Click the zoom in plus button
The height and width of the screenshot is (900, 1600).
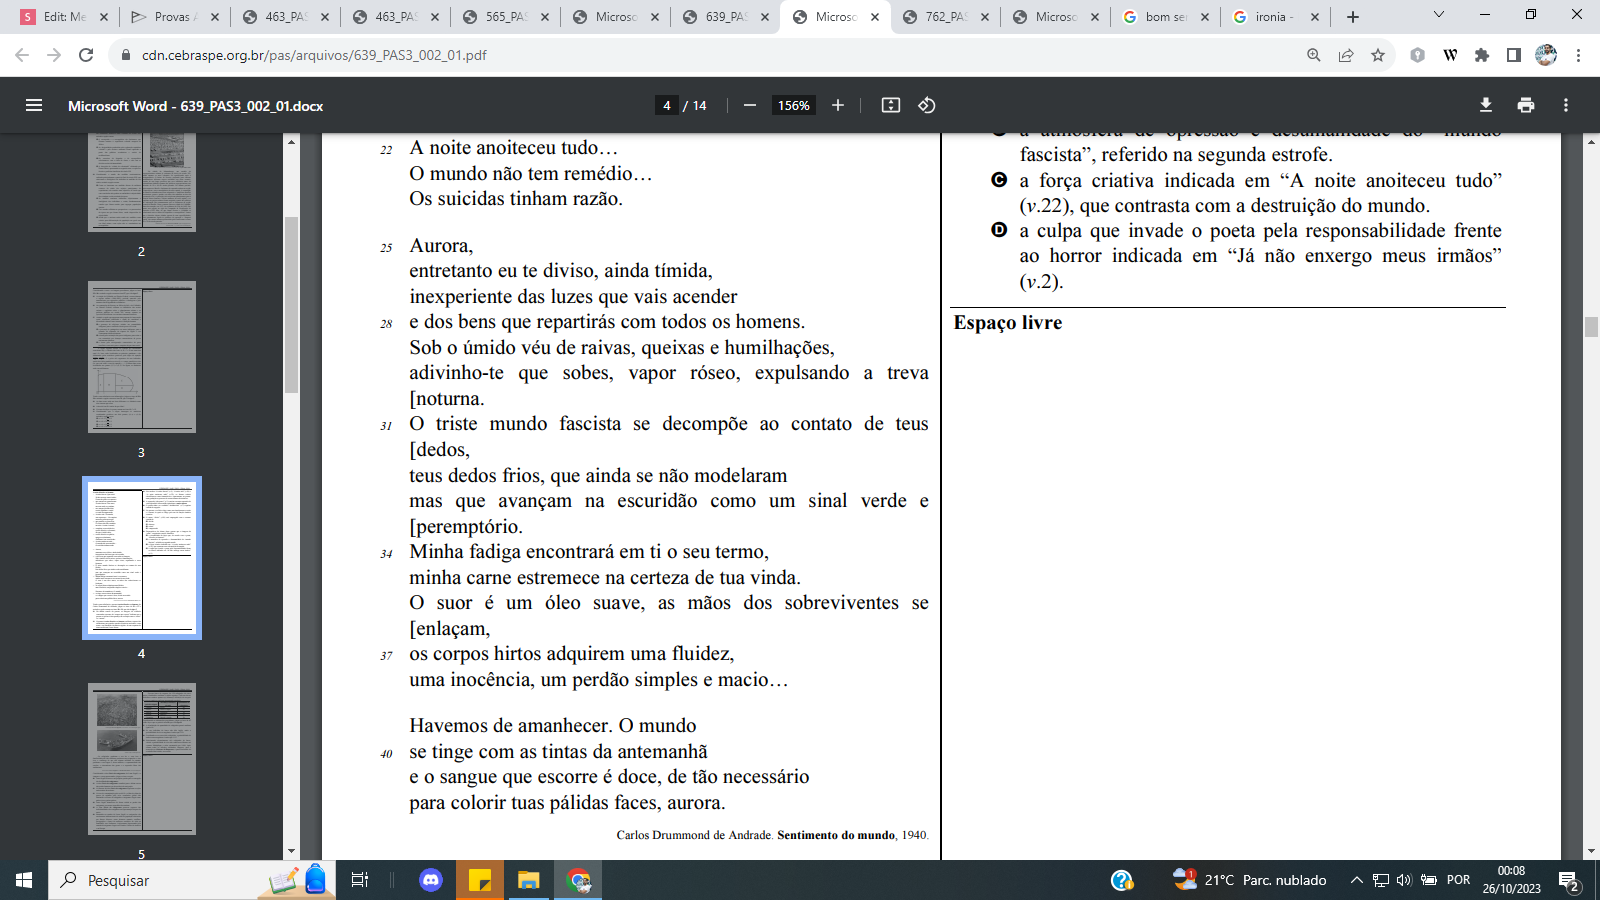838,105
